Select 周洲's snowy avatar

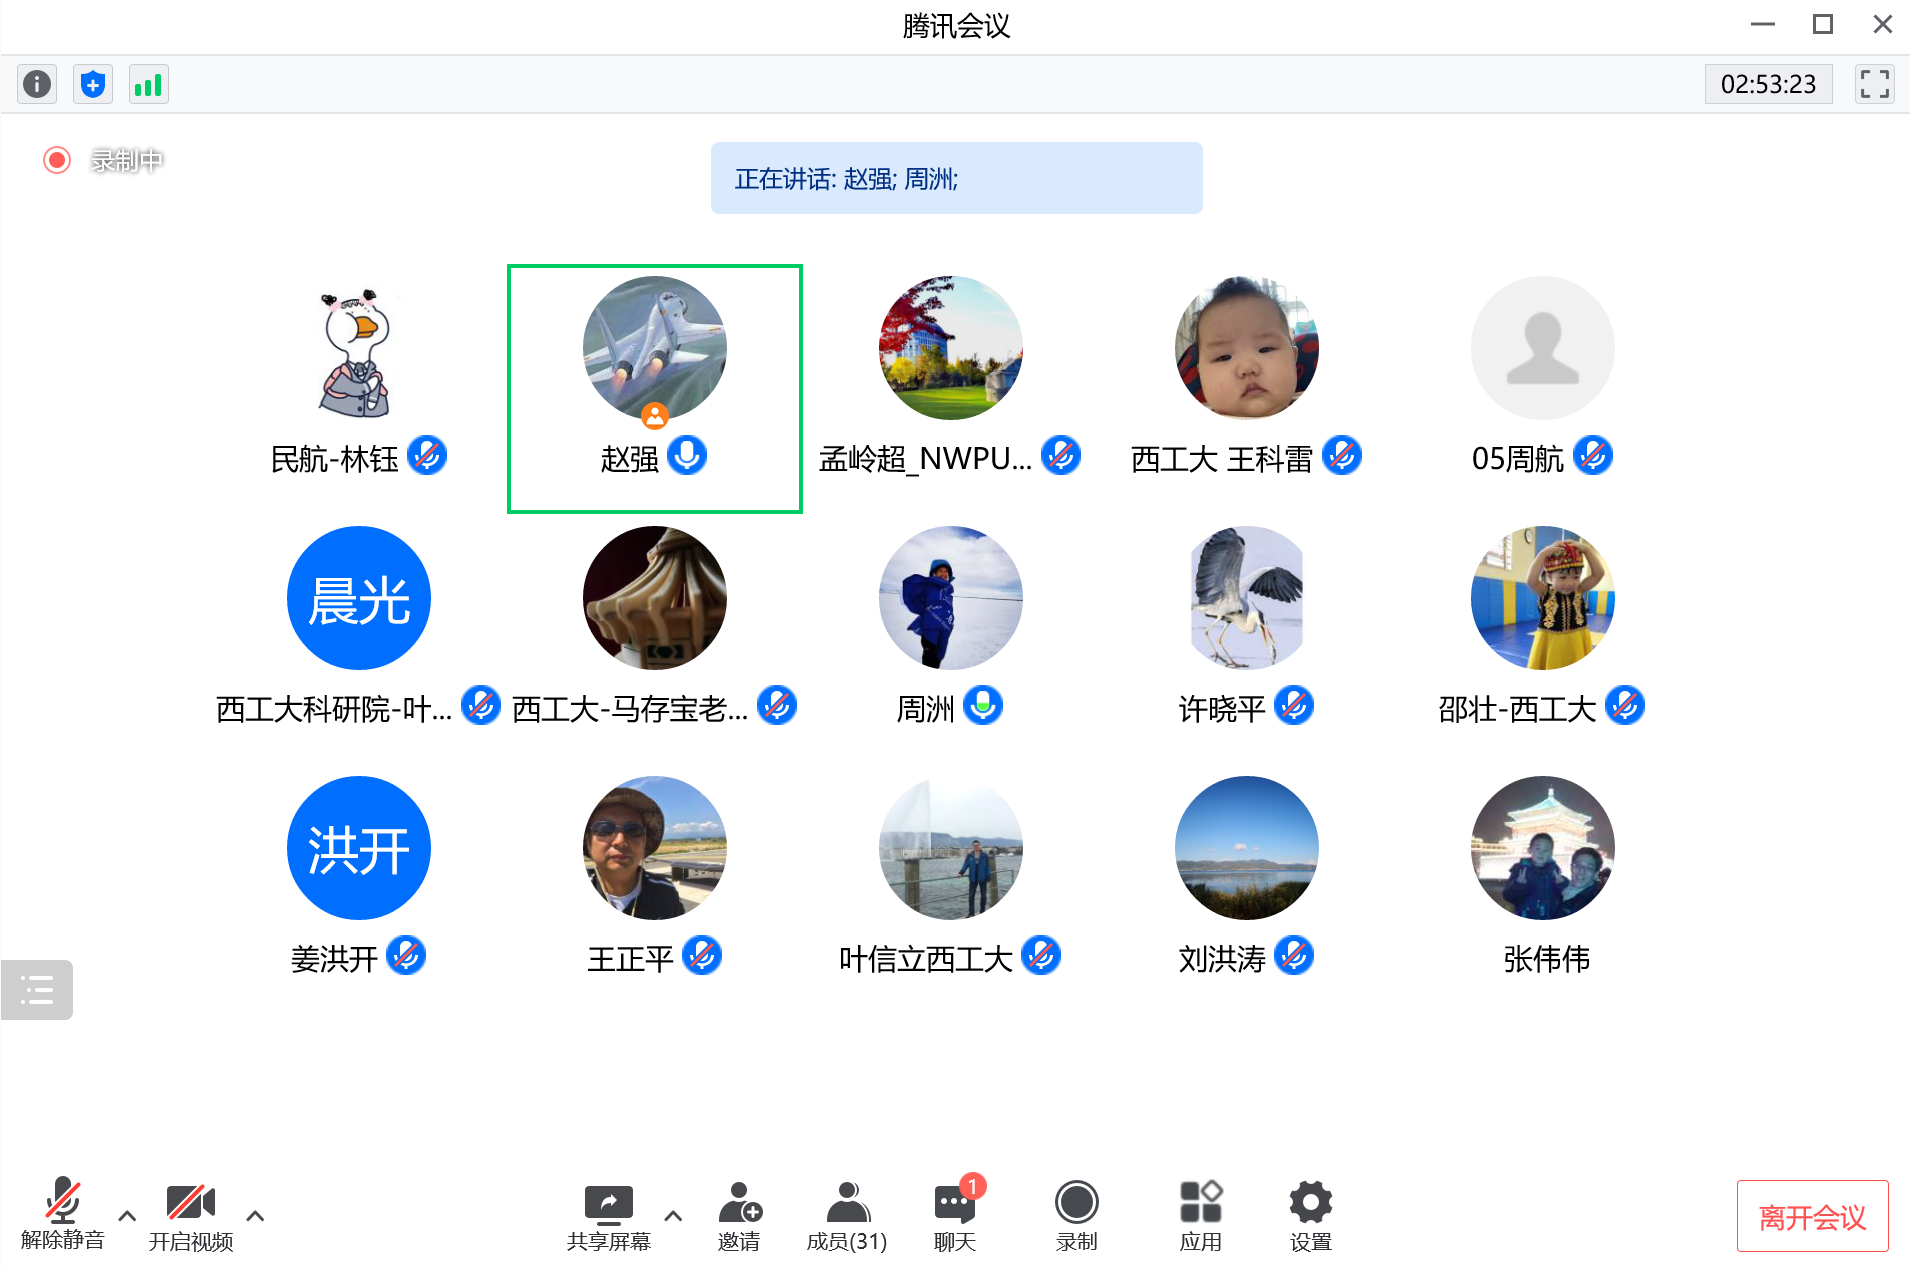[951, 598]
